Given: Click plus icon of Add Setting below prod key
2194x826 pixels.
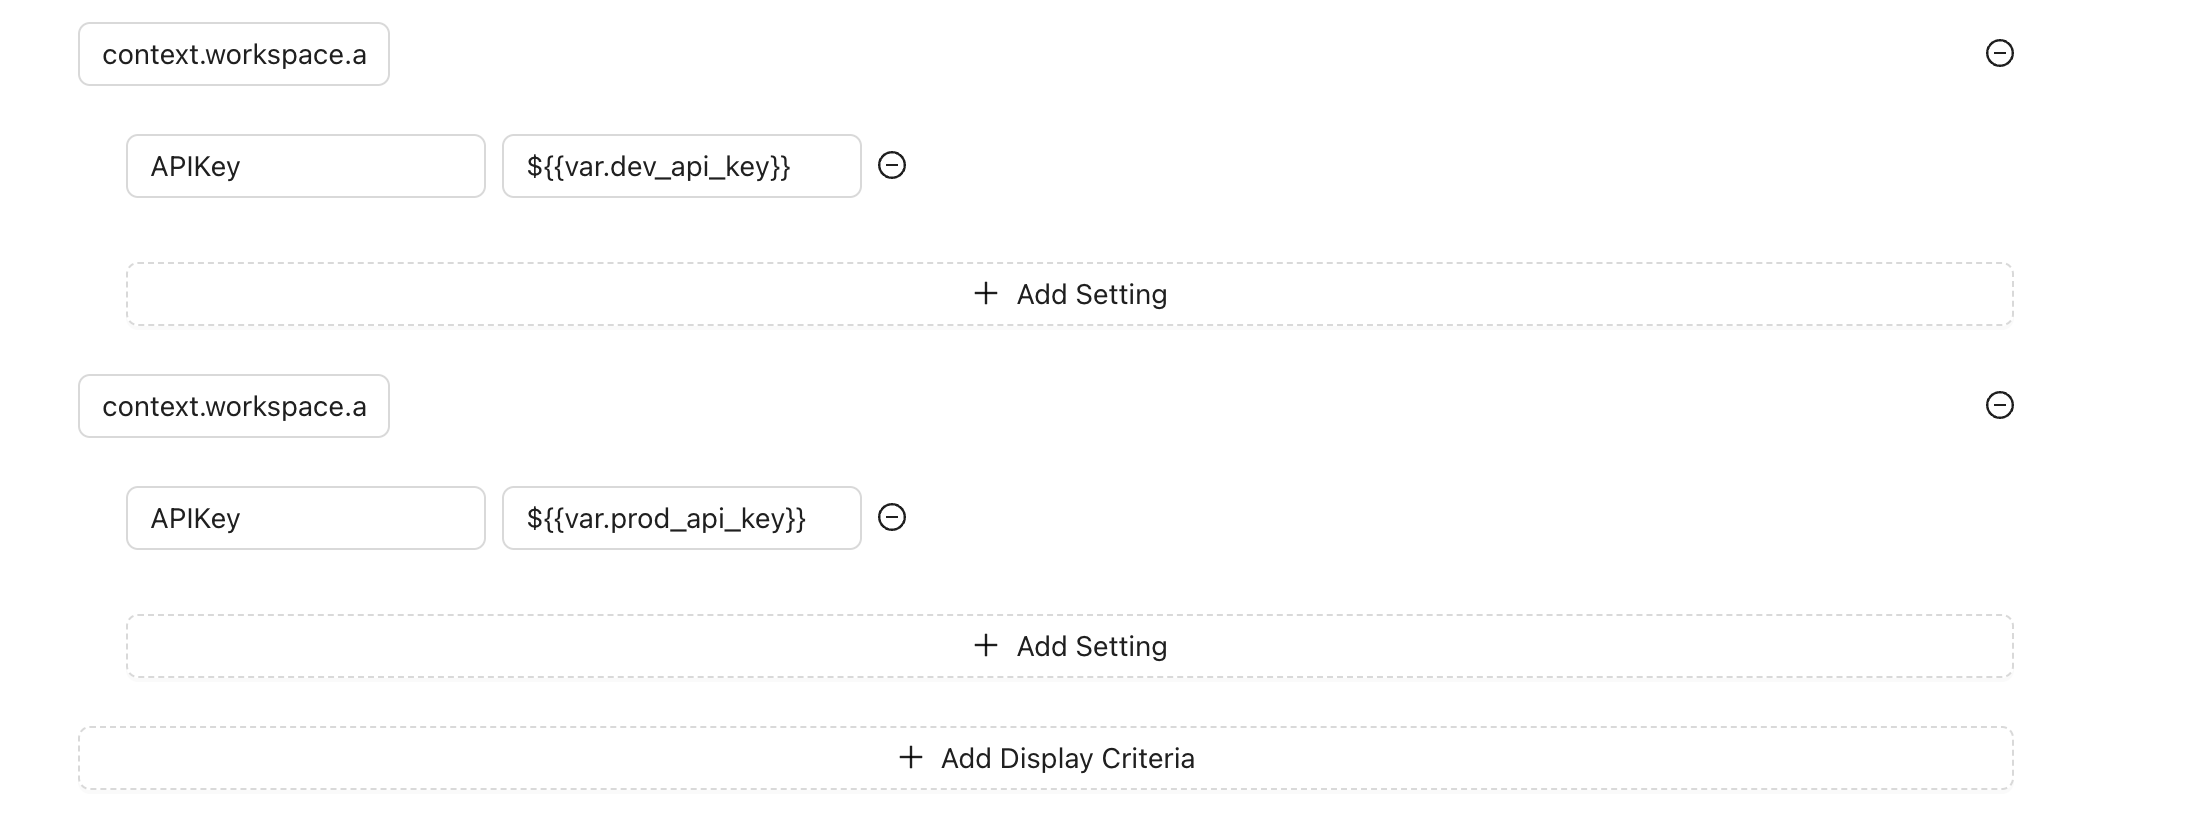Looking at the screenshot, I should point(986,645).
